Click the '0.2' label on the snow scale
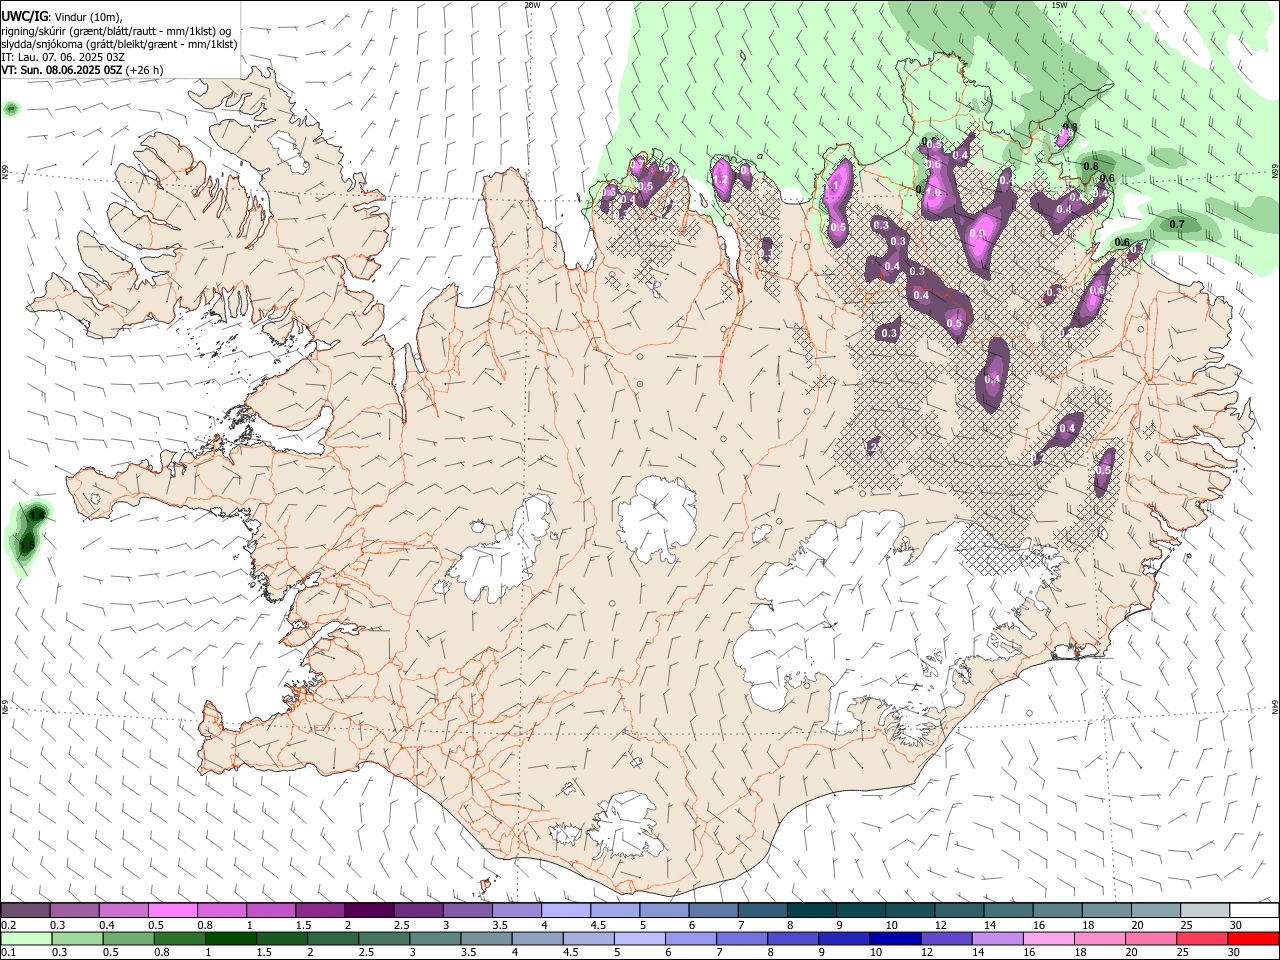The image size is (1280, 960). click(x=8, y=926)
